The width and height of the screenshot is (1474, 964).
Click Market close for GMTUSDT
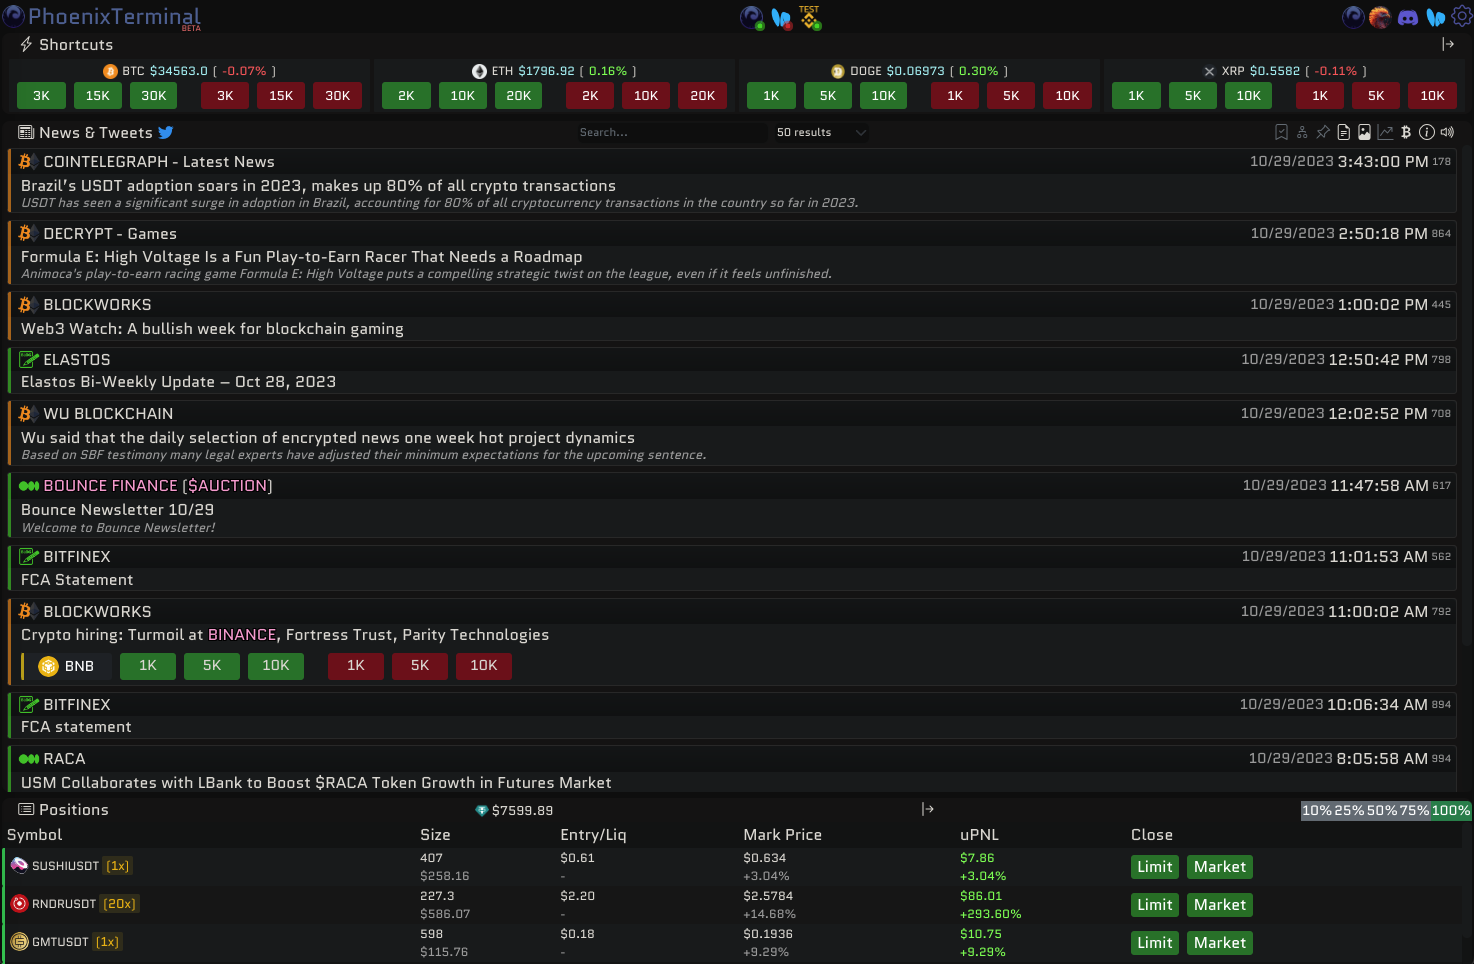(x=1219, y=943)
